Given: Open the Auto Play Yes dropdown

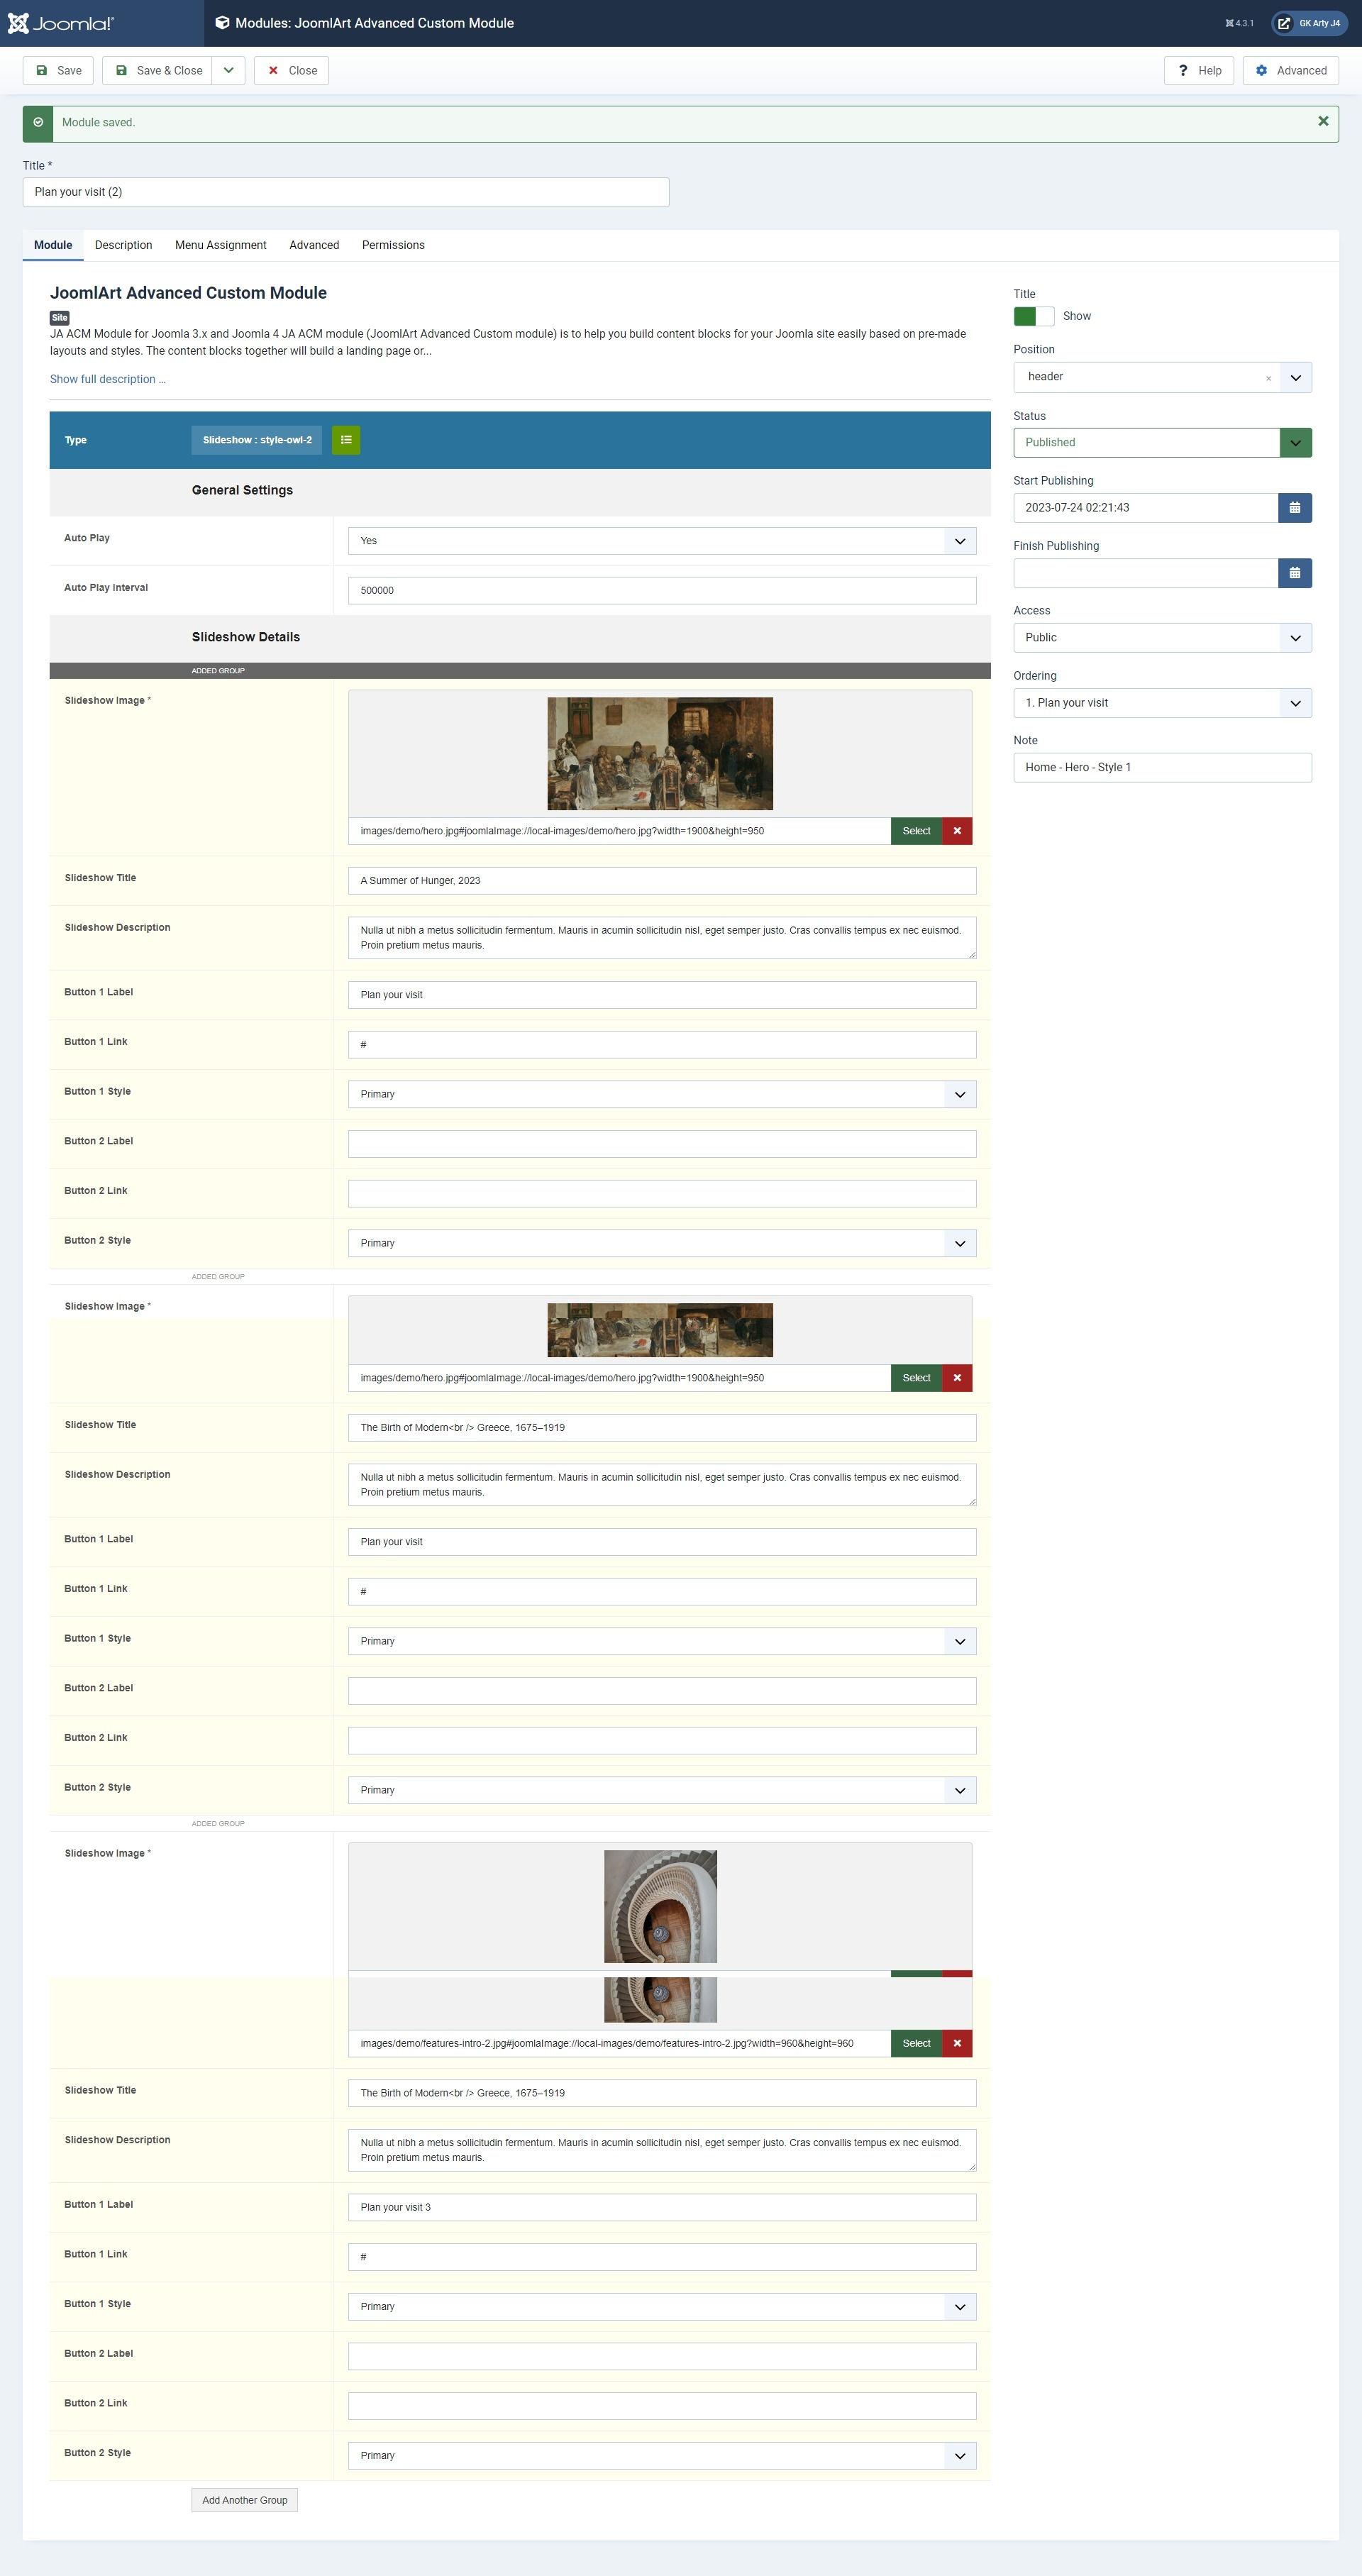Looking at the screenshot, I should (661, 541).
